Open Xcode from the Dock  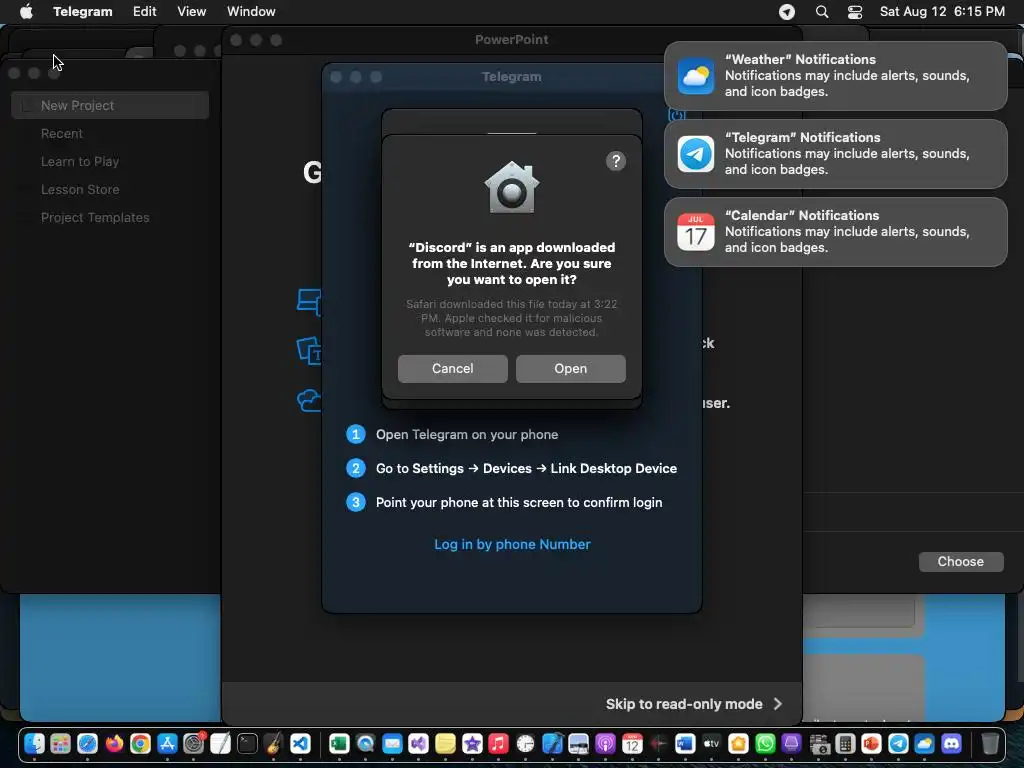(x=552, y=743)
